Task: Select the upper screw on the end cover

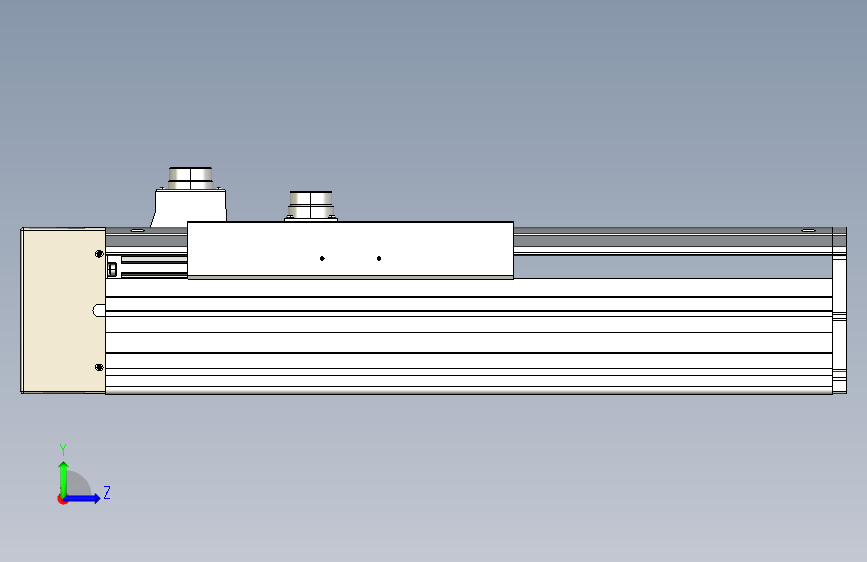Action: (99, 253)
